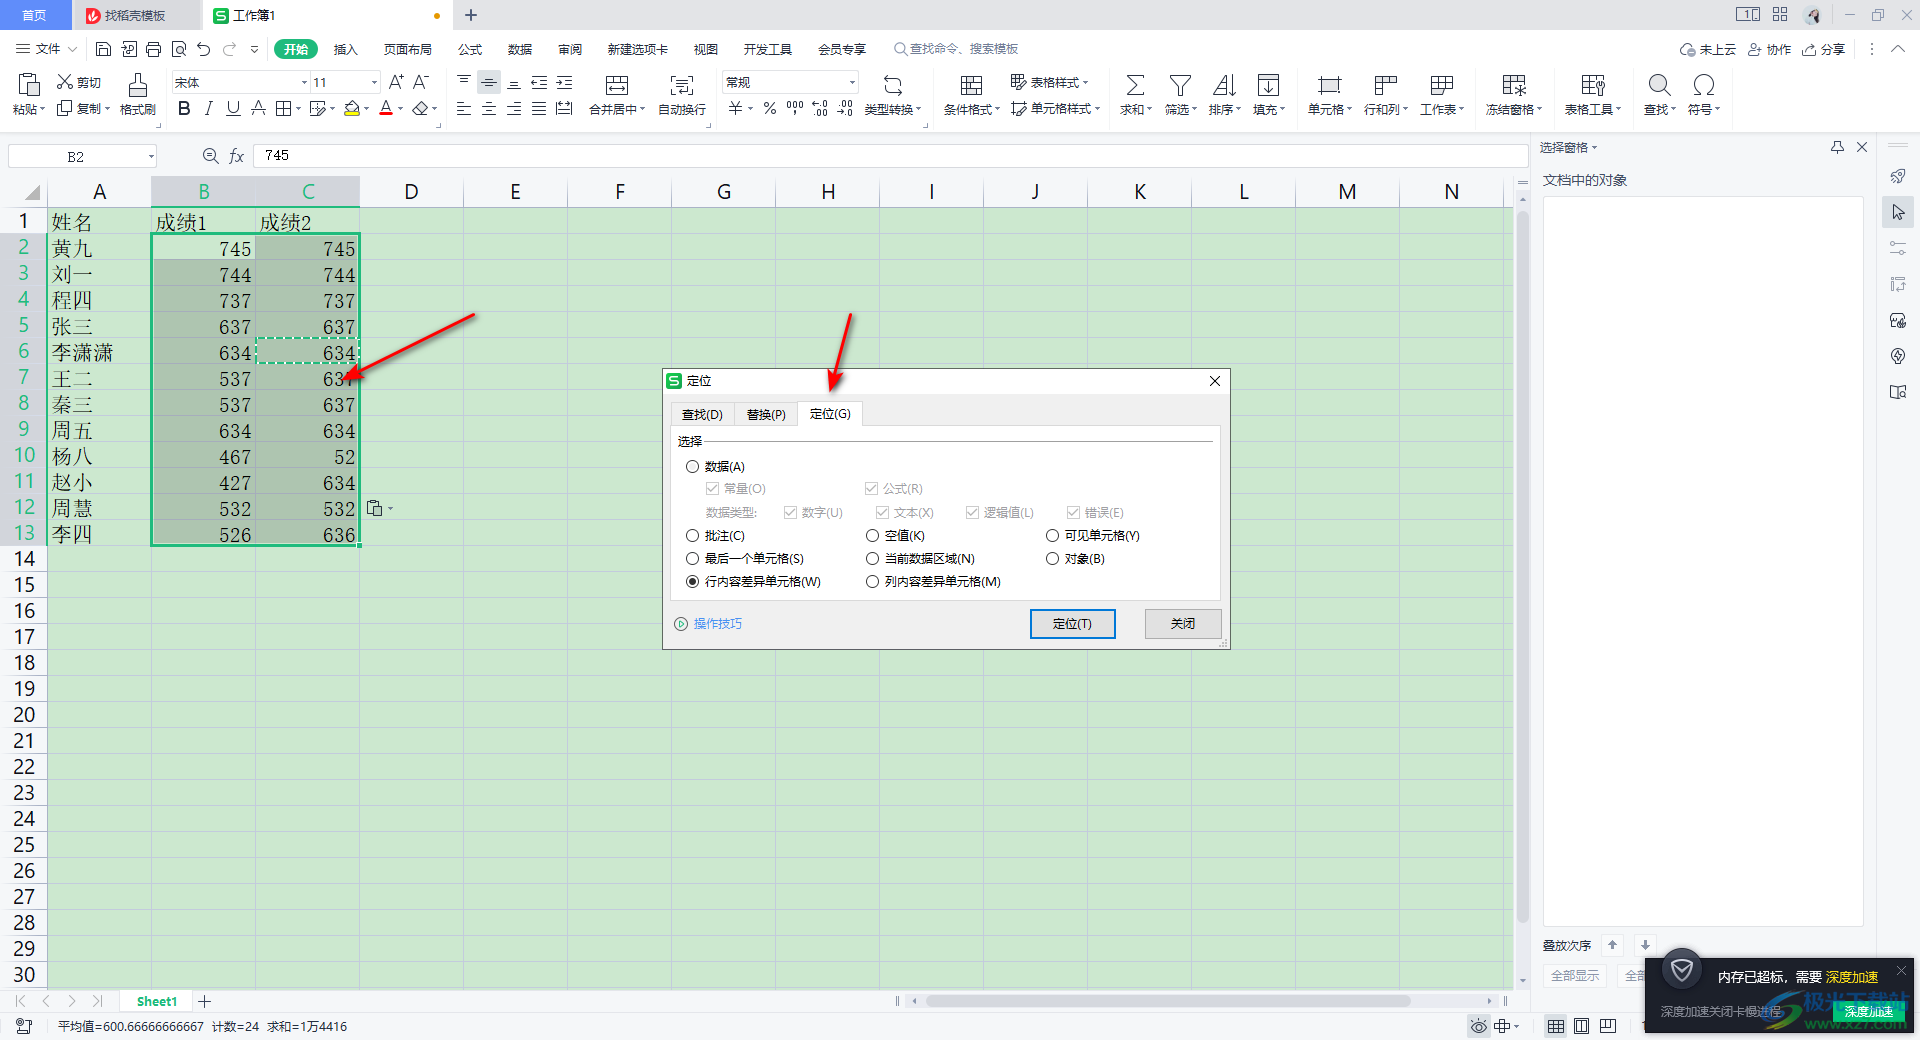Click the Locate (T) button
1920x1040 pixels.
click(x=1072, y=623)
